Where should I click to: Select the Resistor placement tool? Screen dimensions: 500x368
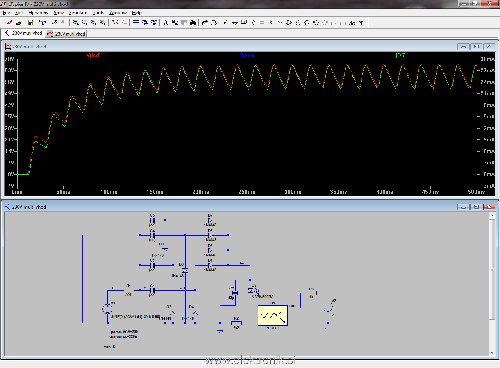click(253, 22)
